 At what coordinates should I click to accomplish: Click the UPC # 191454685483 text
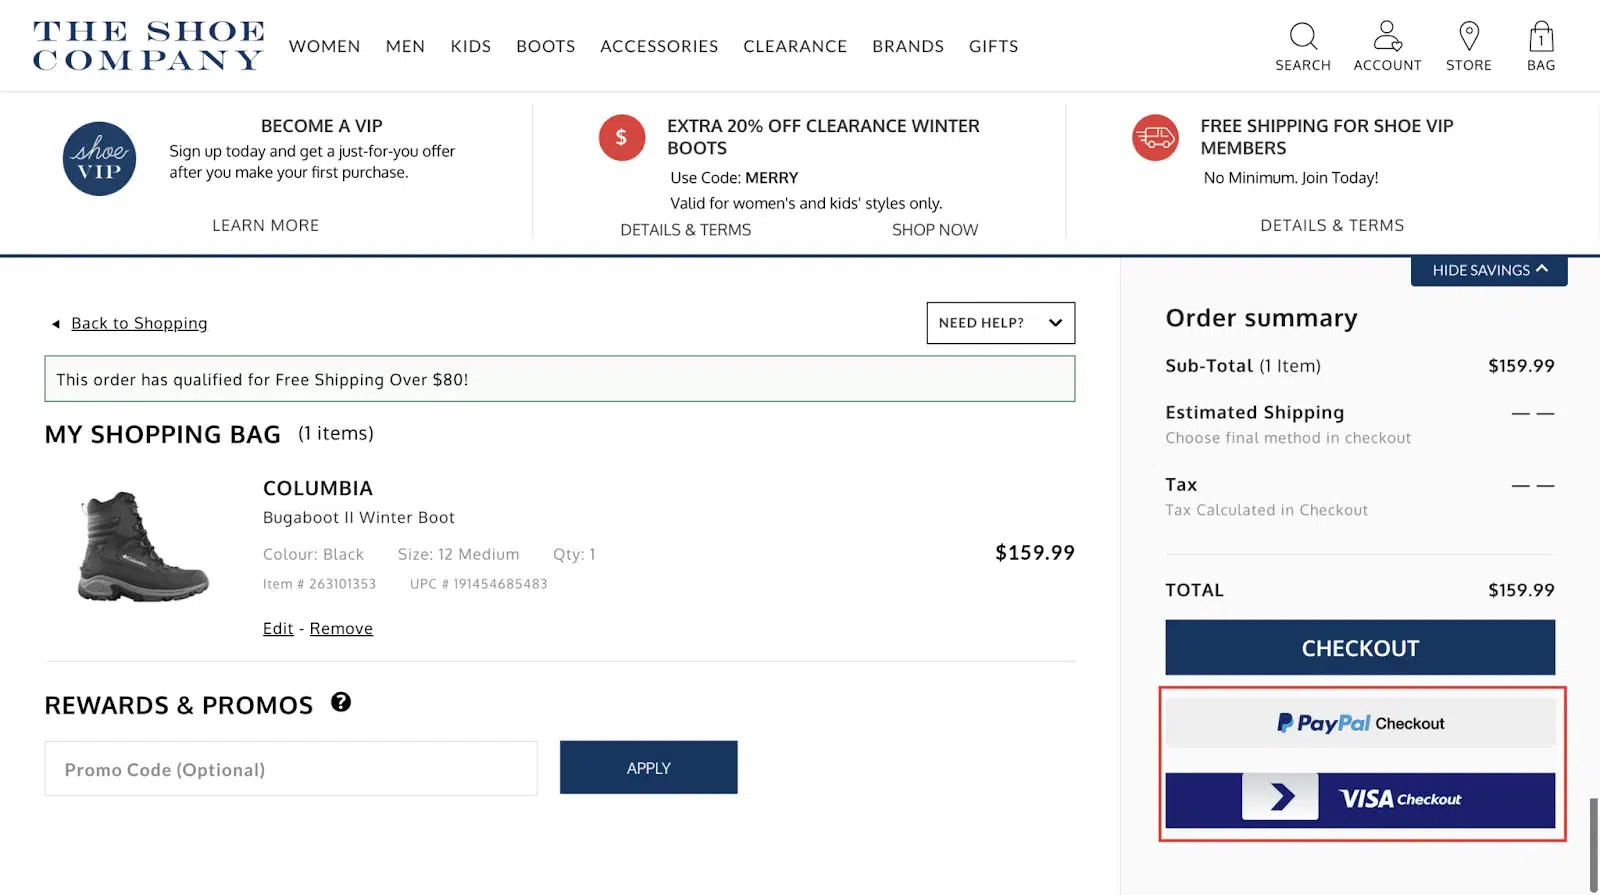[x=479, y=584]
